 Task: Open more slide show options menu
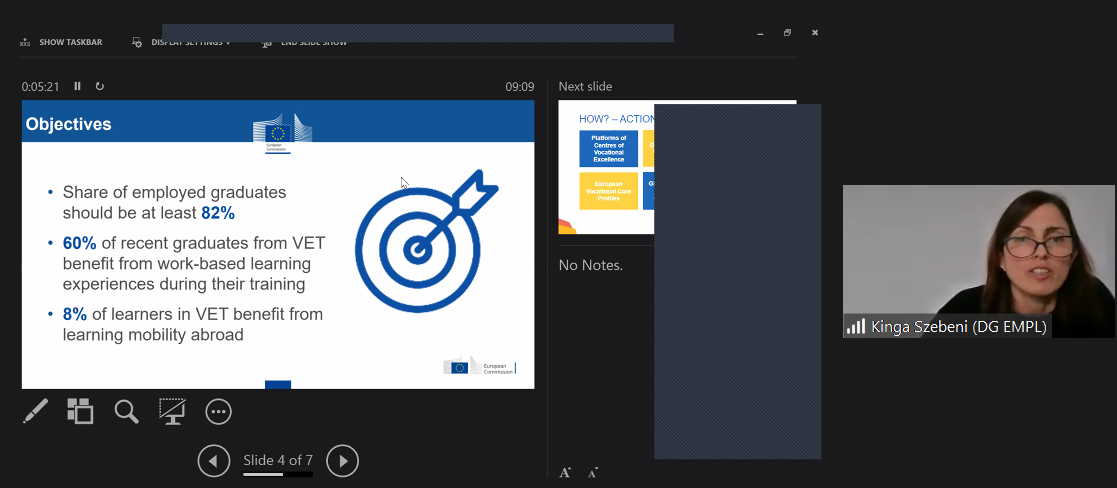pyautogui.click(x=218, y=411)
